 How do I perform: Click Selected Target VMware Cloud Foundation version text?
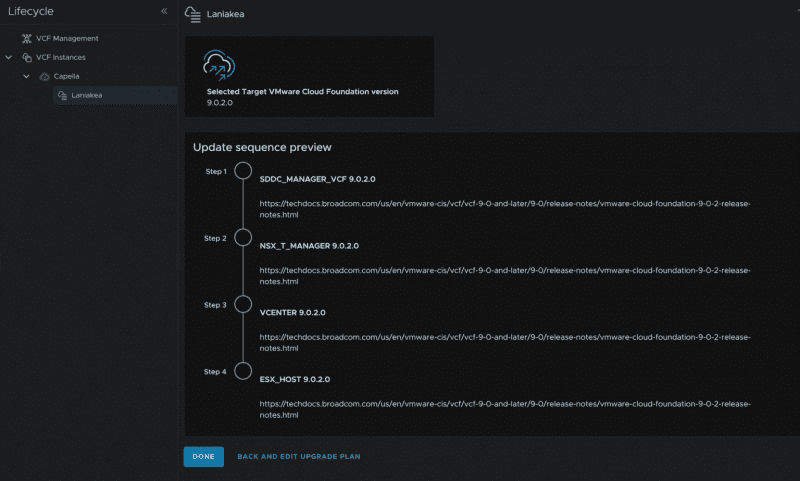tap(303, 92)
